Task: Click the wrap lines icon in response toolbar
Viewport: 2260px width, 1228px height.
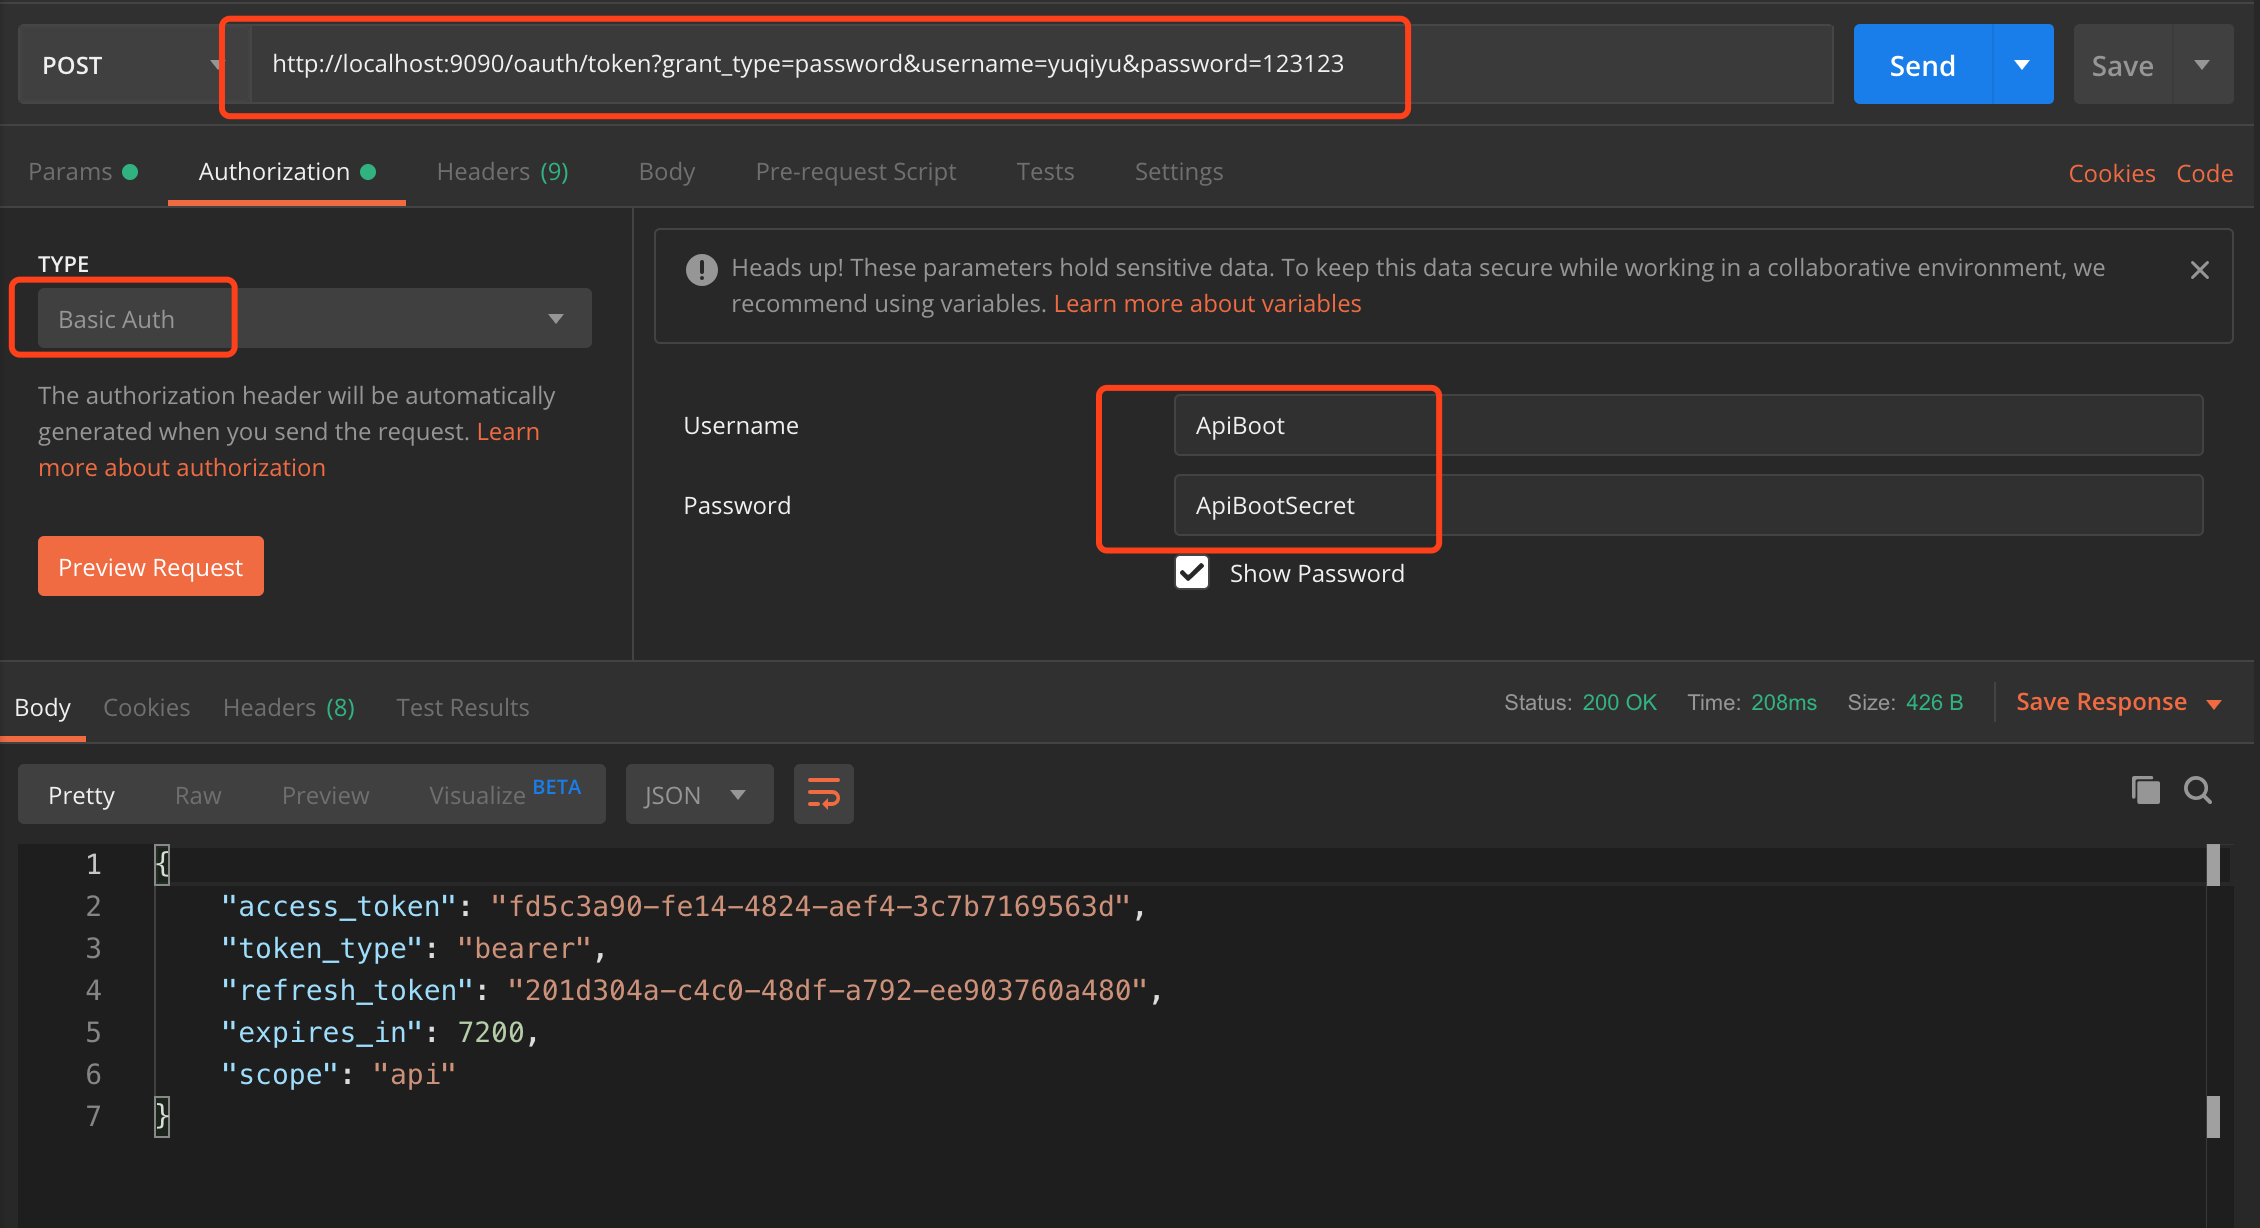Action: (x=823, y=794)
